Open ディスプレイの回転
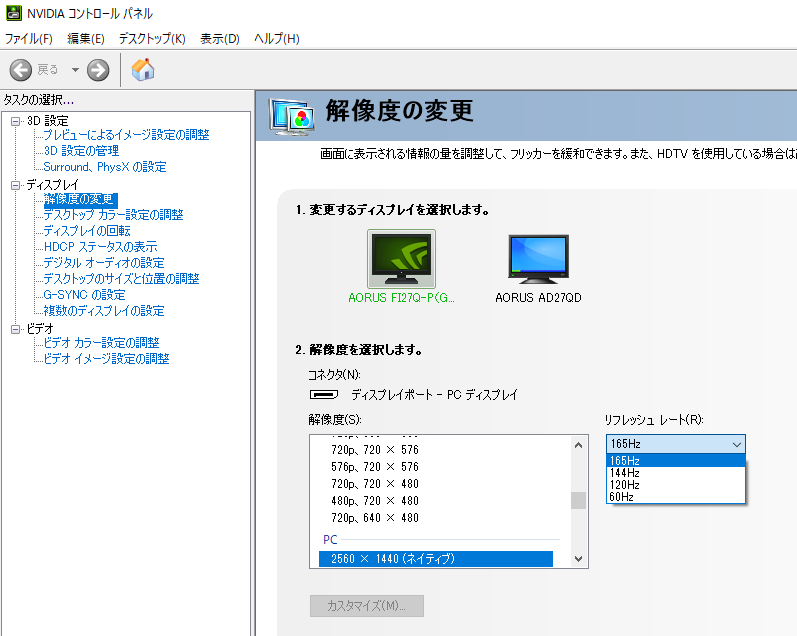The height and width of the screenshot is (636, 797). tap(87, 231)
